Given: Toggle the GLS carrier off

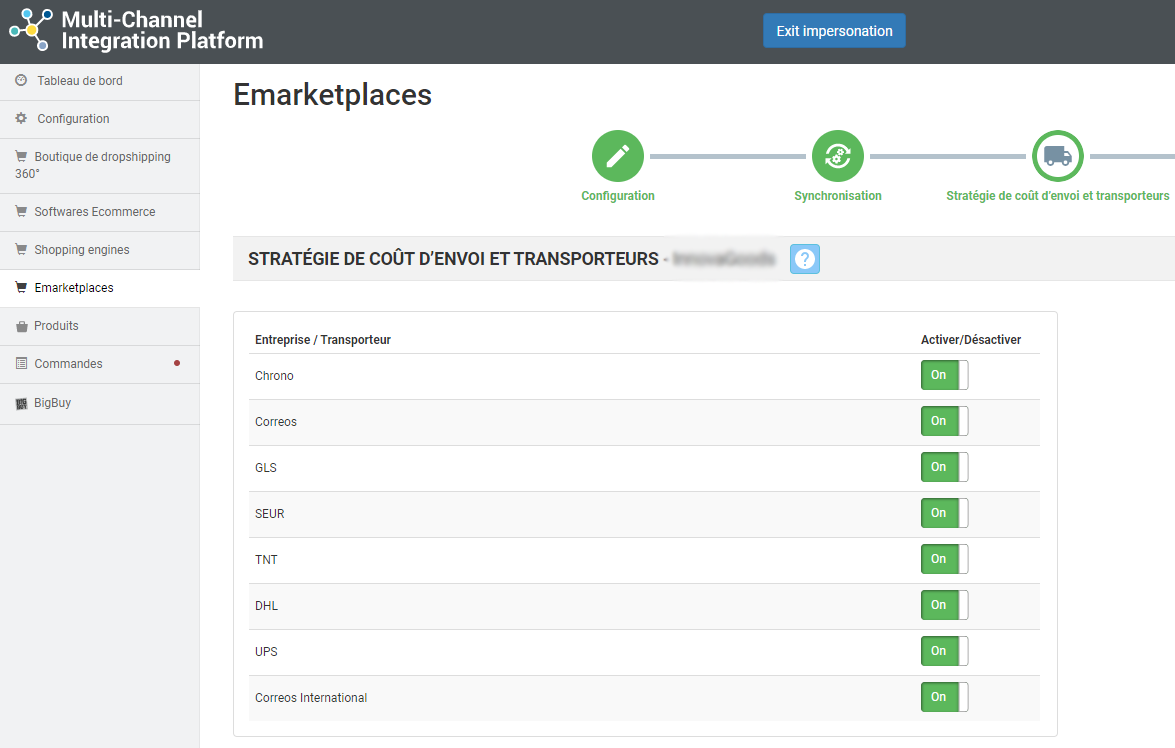Looking at the screenshot, I should coord(944,467).
